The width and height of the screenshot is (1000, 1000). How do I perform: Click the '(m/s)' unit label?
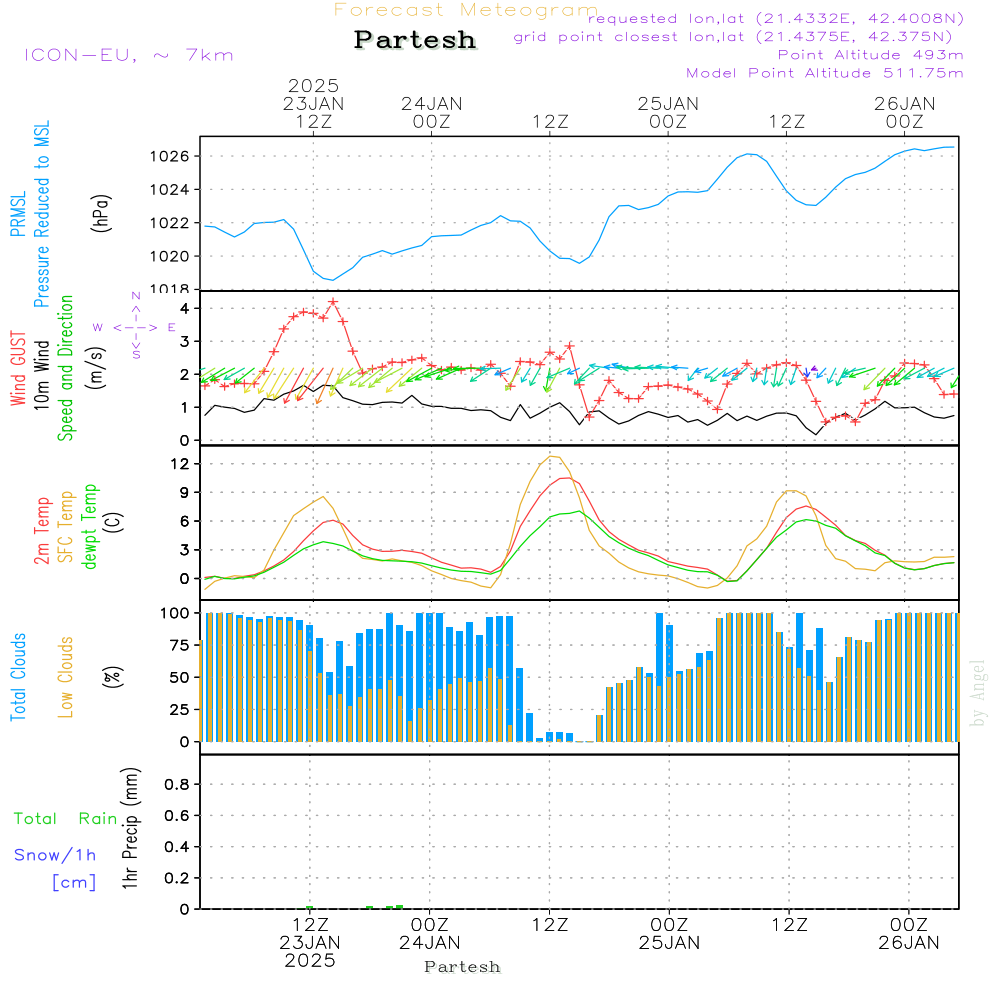click(x=96, y=368)
